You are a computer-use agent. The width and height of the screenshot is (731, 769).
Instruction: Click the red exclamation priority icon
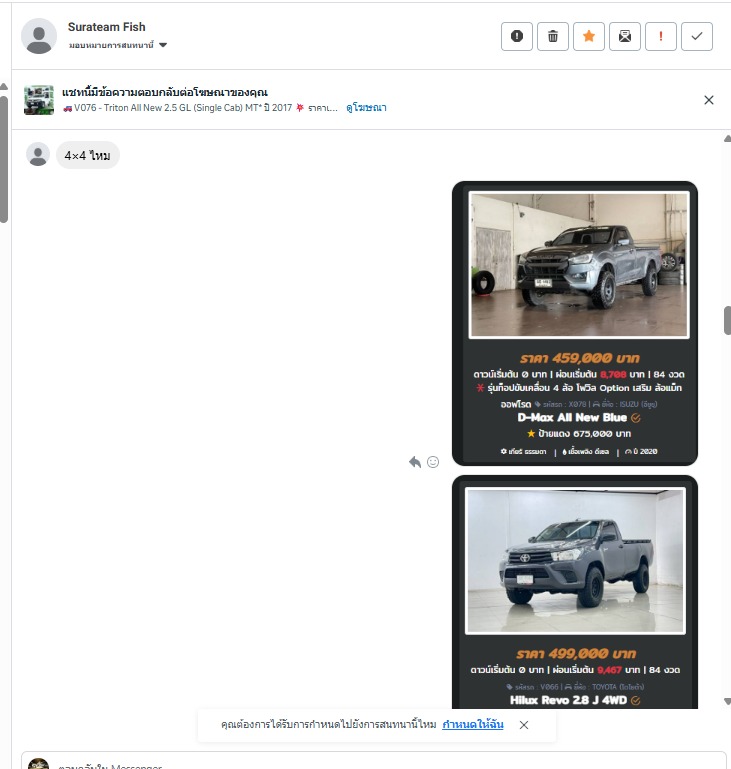click(661, 36)
